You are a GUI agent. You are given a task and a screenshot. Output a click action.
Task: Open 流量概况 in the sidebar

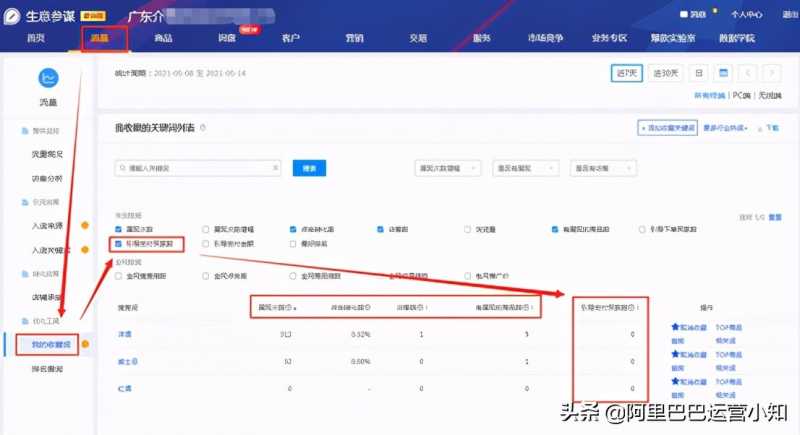[x=47, y=154]
